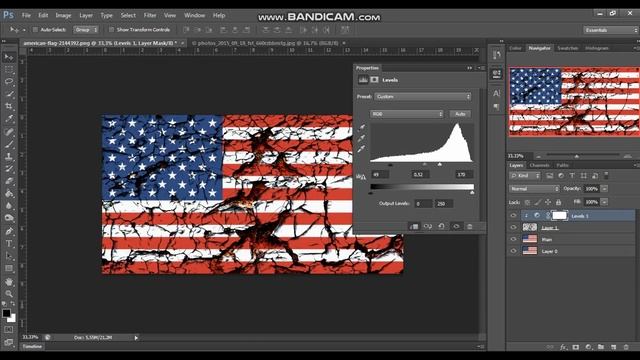Hide the Layer 0 layer

click(x=513, y=251)
